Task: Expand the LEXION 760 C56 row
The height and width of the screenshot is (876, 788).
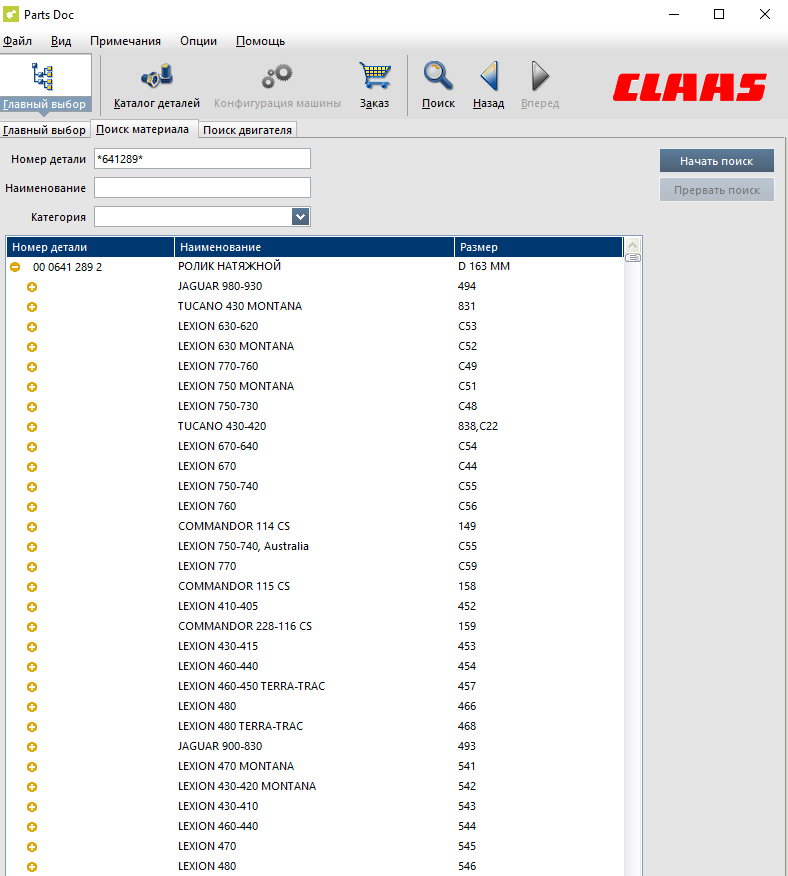Action: point(32,507)
